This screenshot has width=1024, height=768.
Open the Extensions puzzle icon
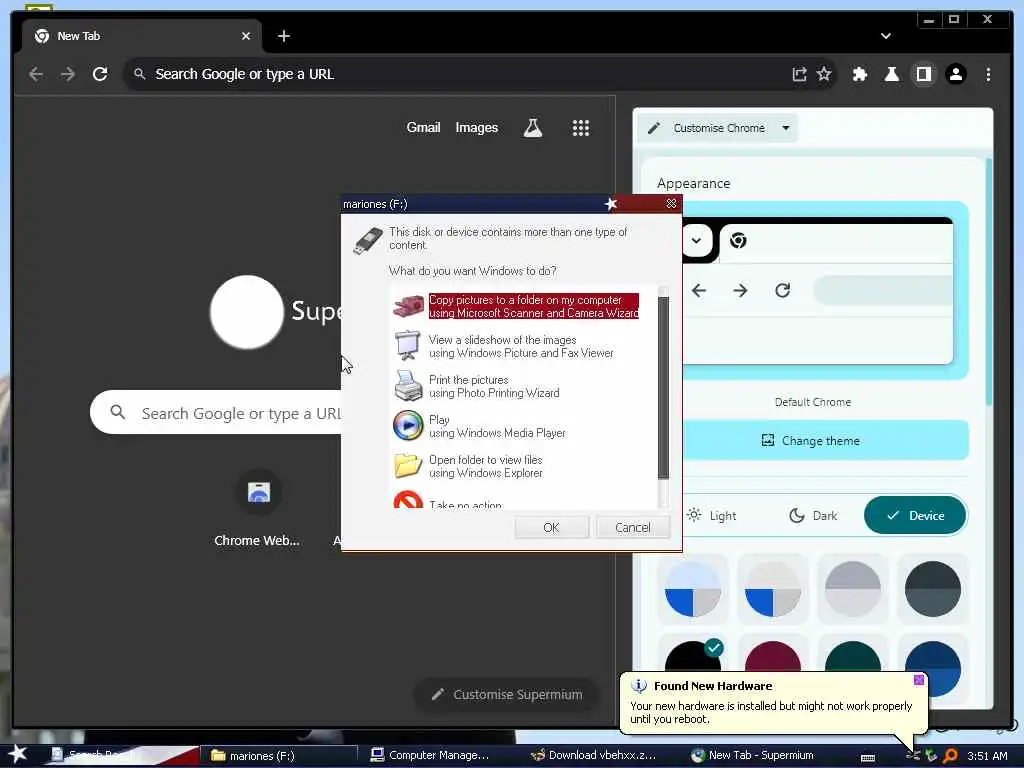(x=859, y=74)
